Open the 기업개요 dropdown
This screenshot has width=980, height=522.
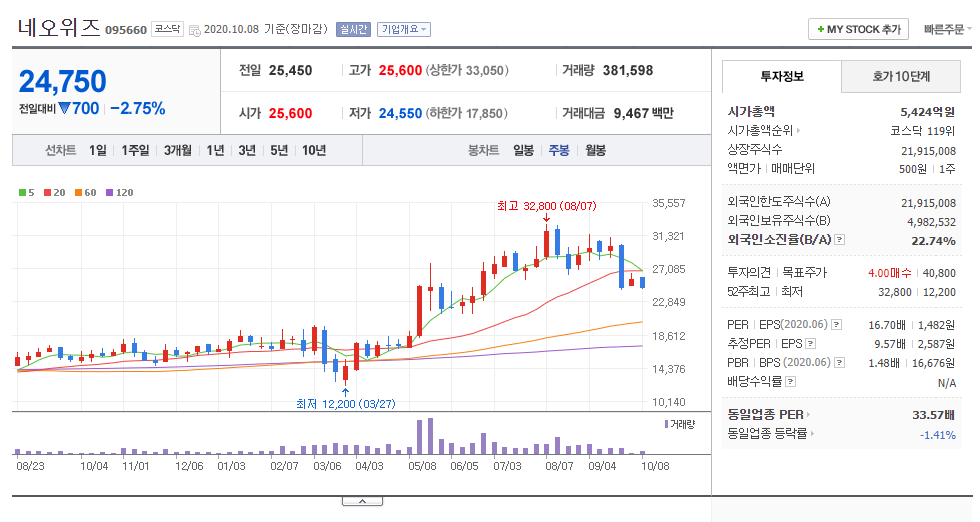coord(404,29)
